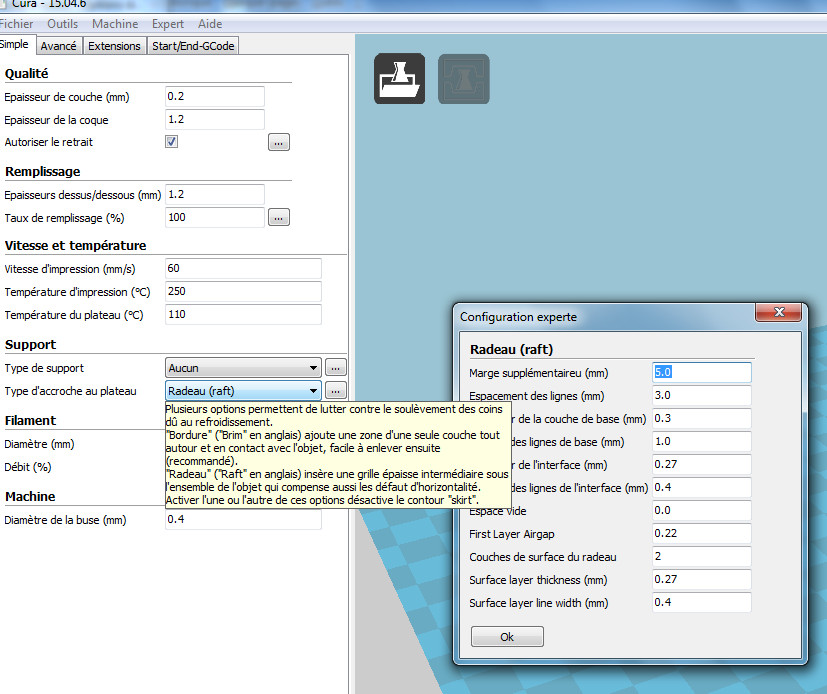Image resolution: width=827 pixels, height=694 pixels.
Task: Click Ok in Configuration experte dialog
Action: tap(507, 637)
